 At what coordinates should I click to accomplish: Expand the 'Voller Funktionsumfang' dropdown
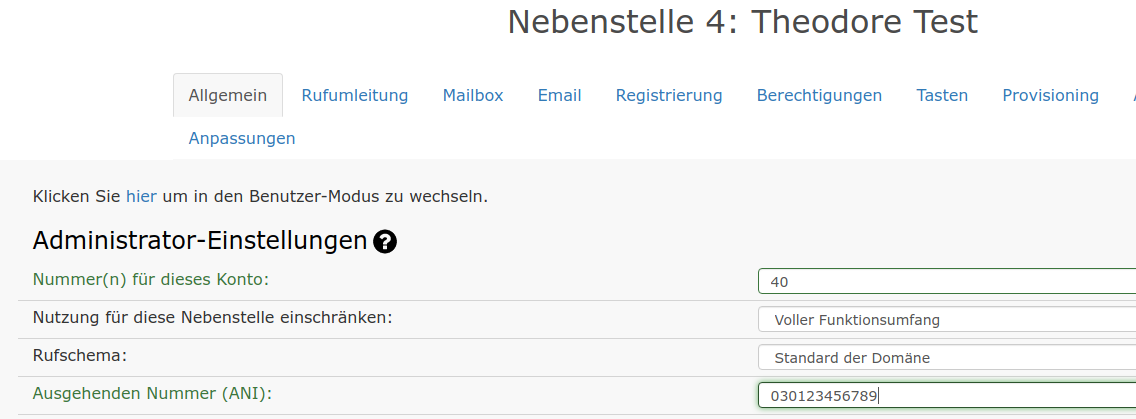[946, 320]
